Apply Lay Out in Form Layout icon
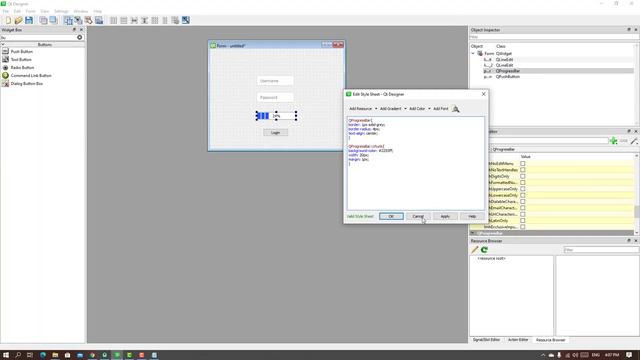The width and height of the screenshot is (640, 360). coord(165,20)
